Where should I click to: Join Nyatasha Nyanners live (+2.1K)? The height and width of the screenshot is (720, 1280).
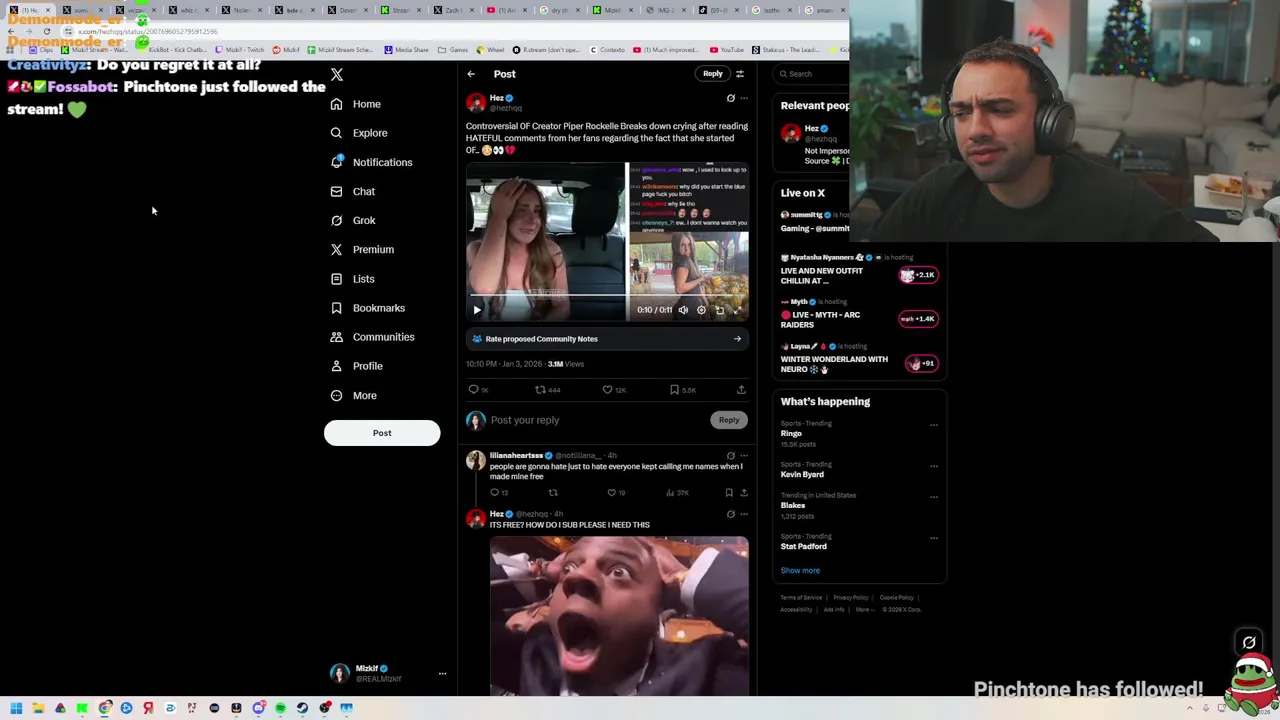tap(918, 275)
